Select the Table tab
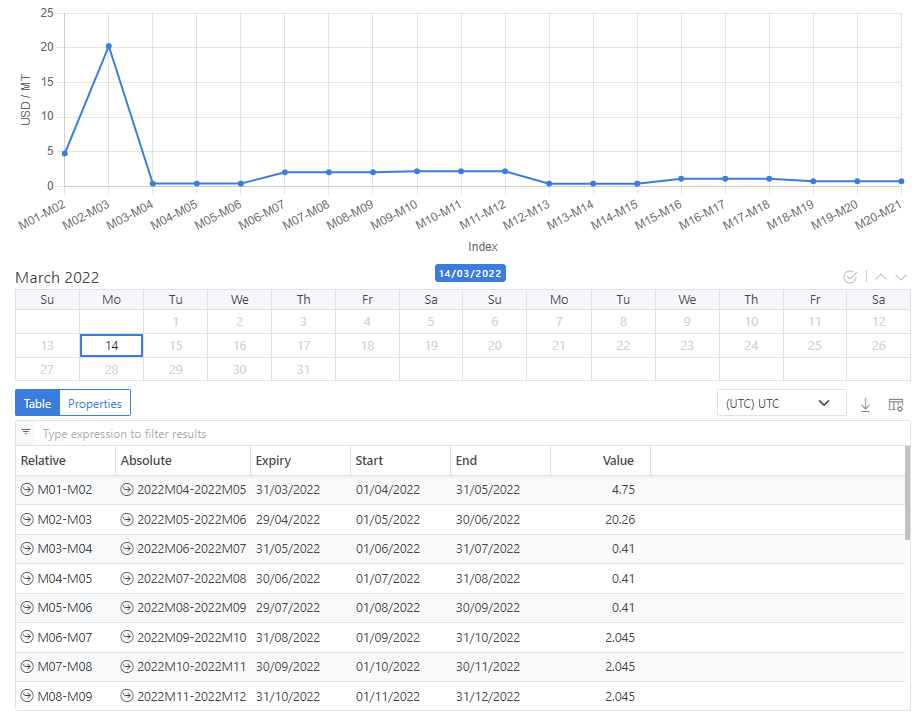922x723 pixels. click(x=38, y=404)
